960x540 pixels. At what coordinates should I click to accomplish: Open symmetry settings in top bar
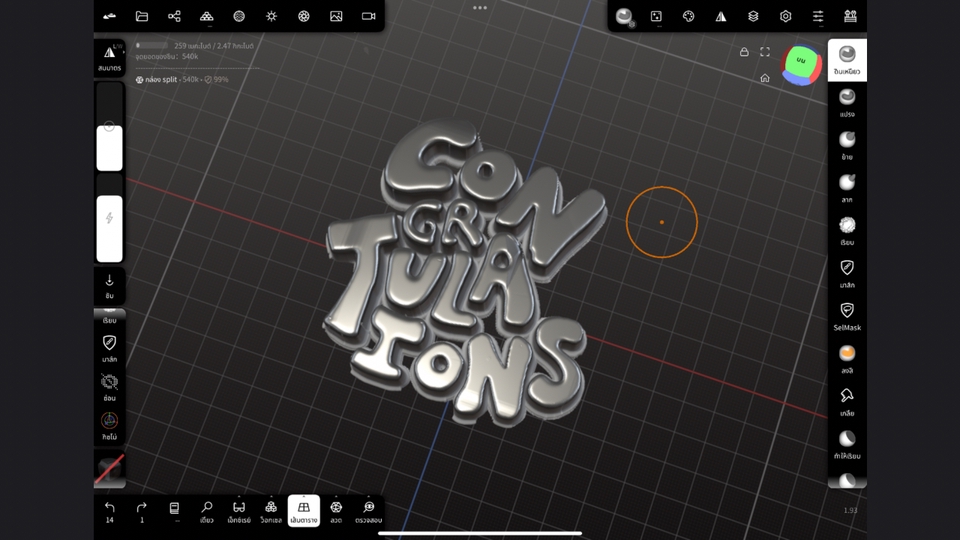(x=721, y=16)
